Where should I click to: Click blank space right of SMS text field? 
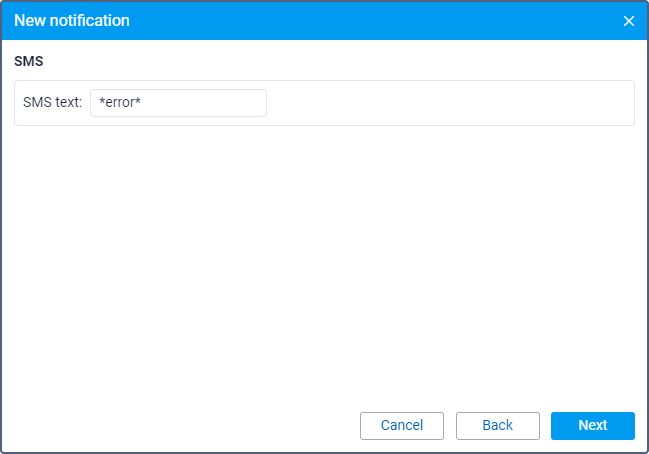click(x=450, y=103)
